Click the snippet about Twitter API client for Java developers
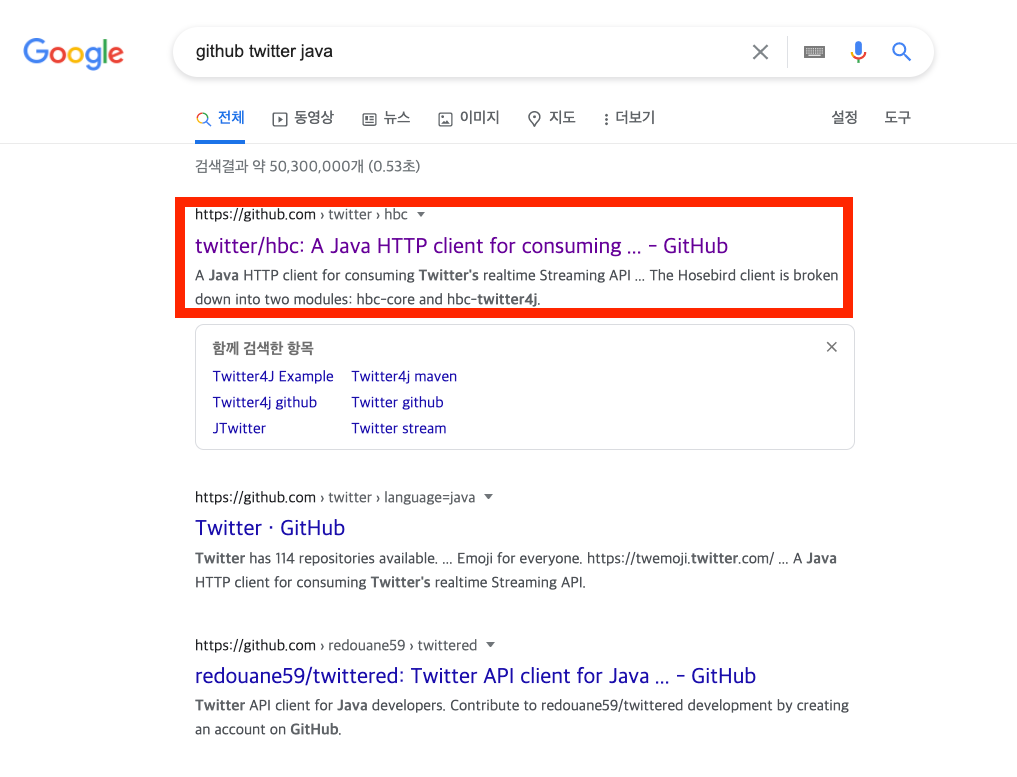1017x777 pixels. click(x=522, y=717)
